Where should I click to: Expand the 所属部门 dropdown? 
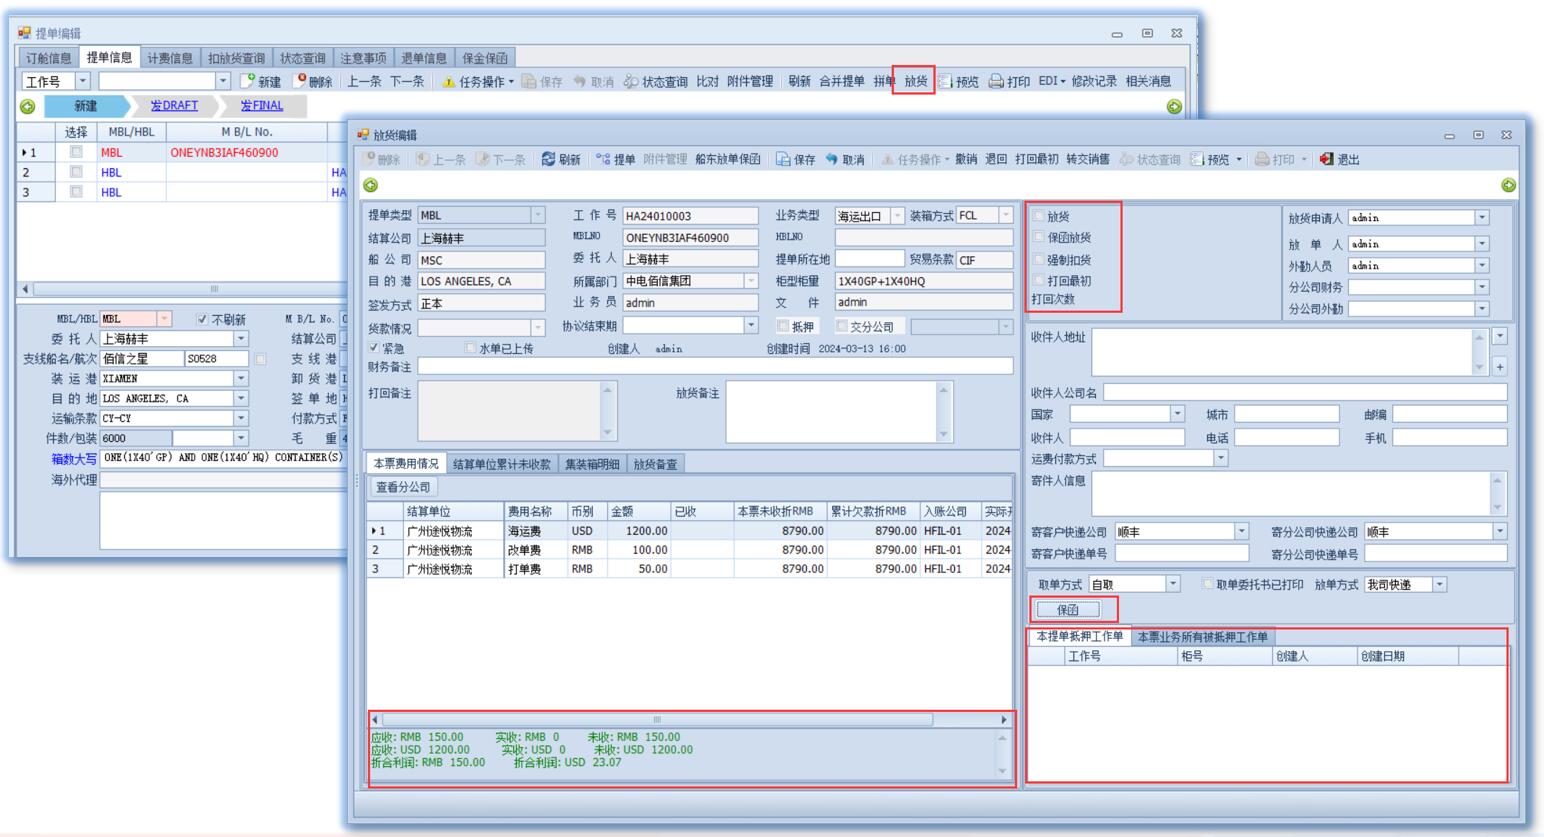click(751, 281)
